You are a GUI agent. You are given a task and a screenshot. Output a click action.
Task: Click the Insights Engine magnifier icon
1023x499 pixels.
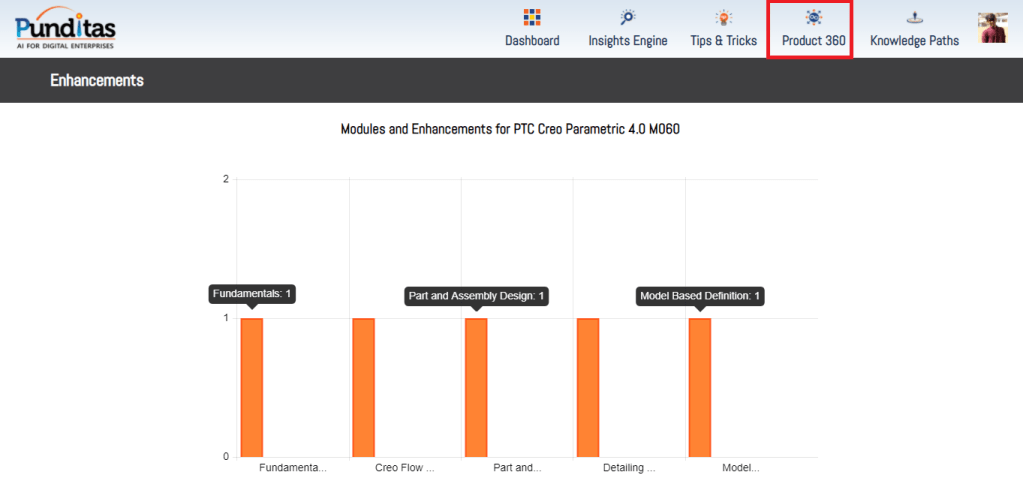click(627, 17)
